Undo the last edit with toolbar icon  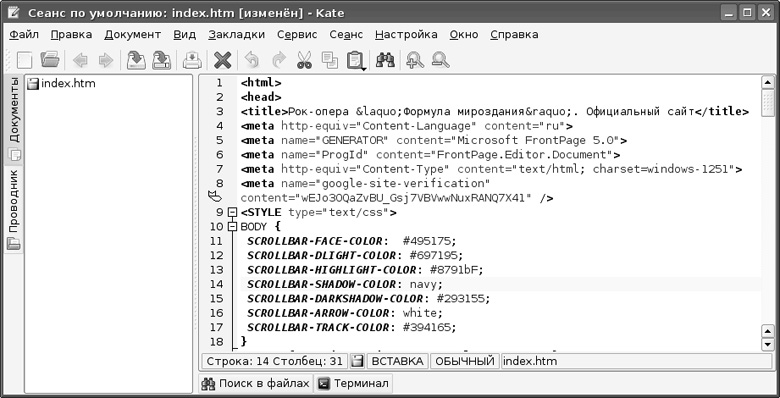point(252,61)
